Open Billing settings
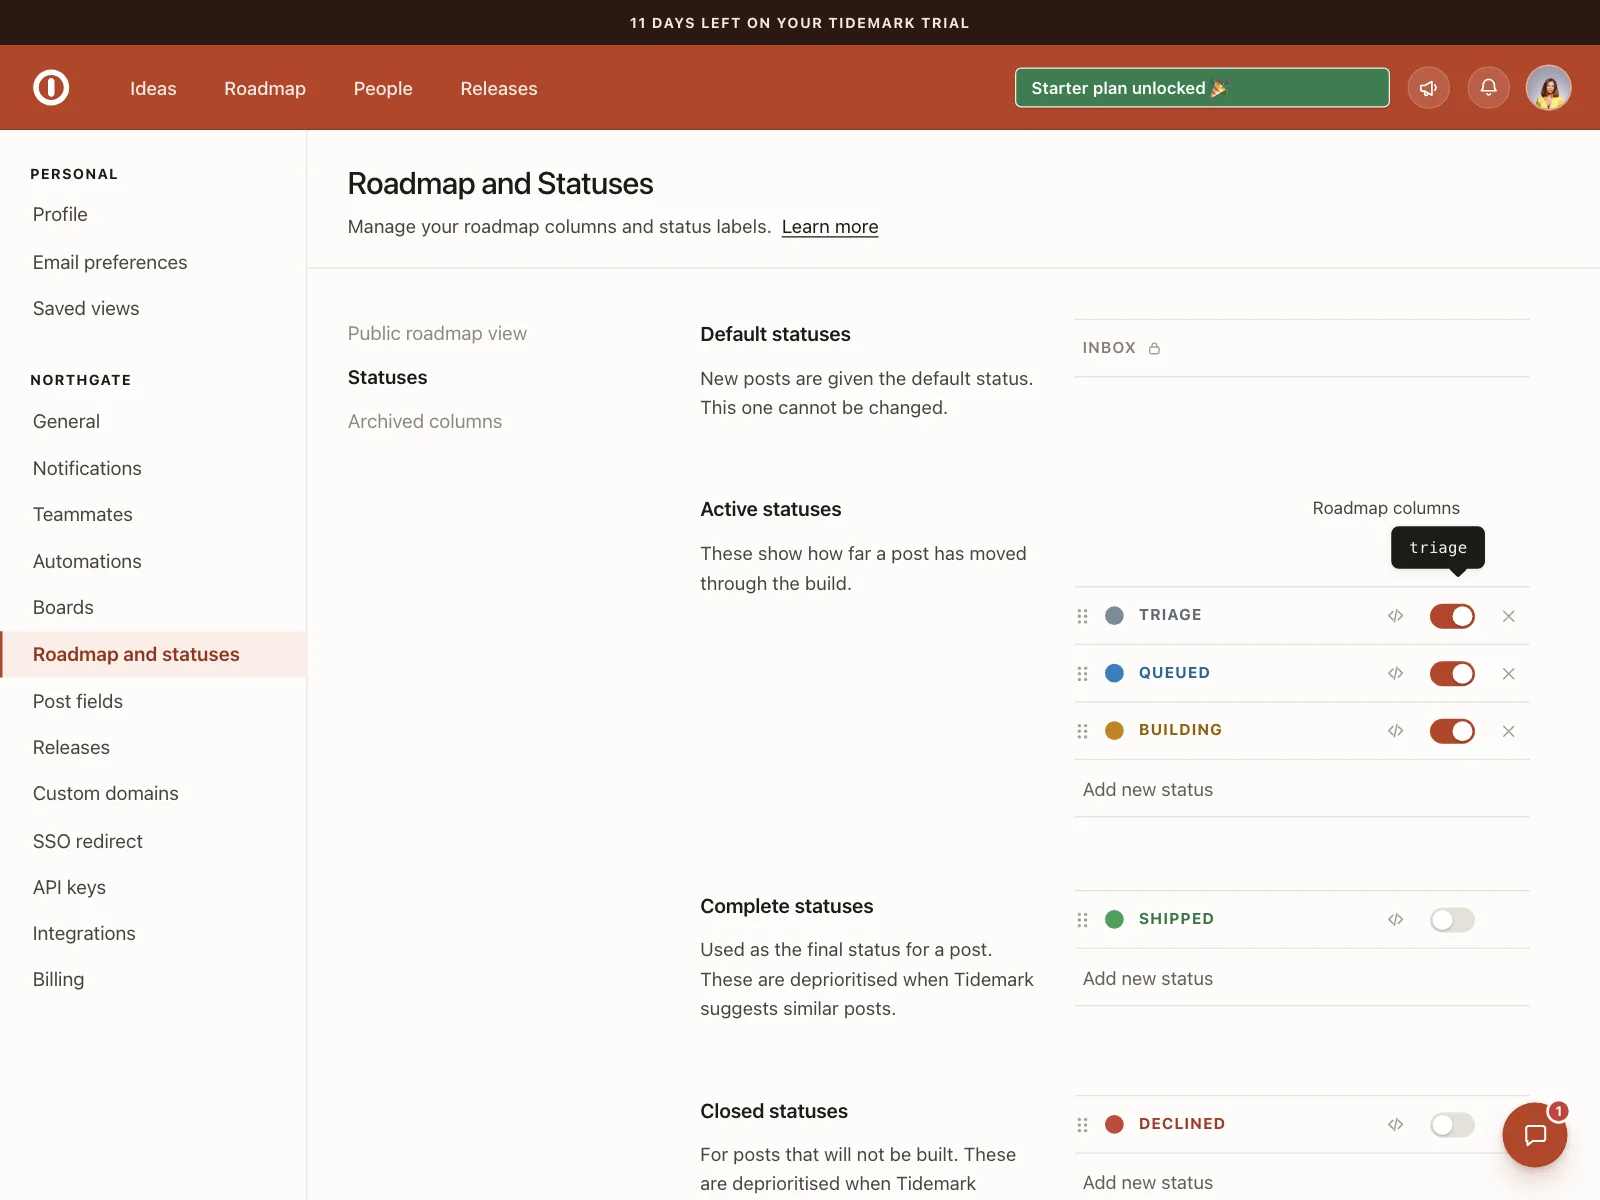 point(58,980)
